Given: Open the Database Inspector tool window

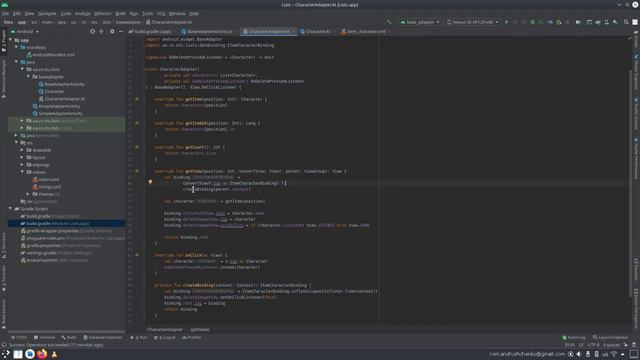Looking at the screenshot, I should point(103,338).
